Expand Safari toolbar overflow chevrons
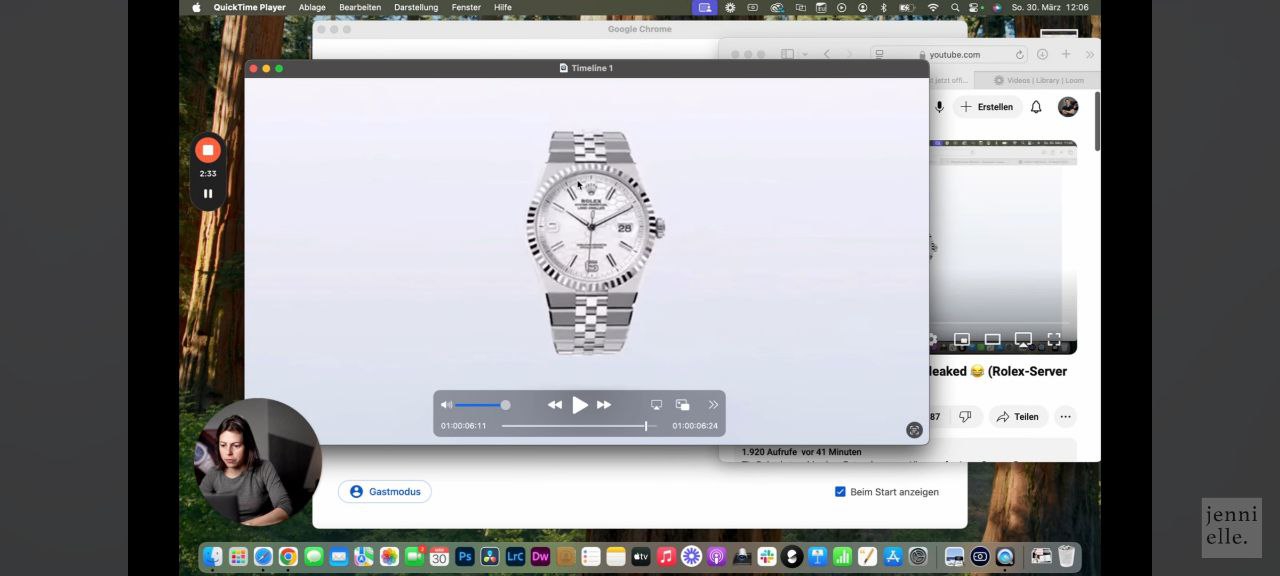Viewport: 1280px width, 576px height. (1089, 54)
